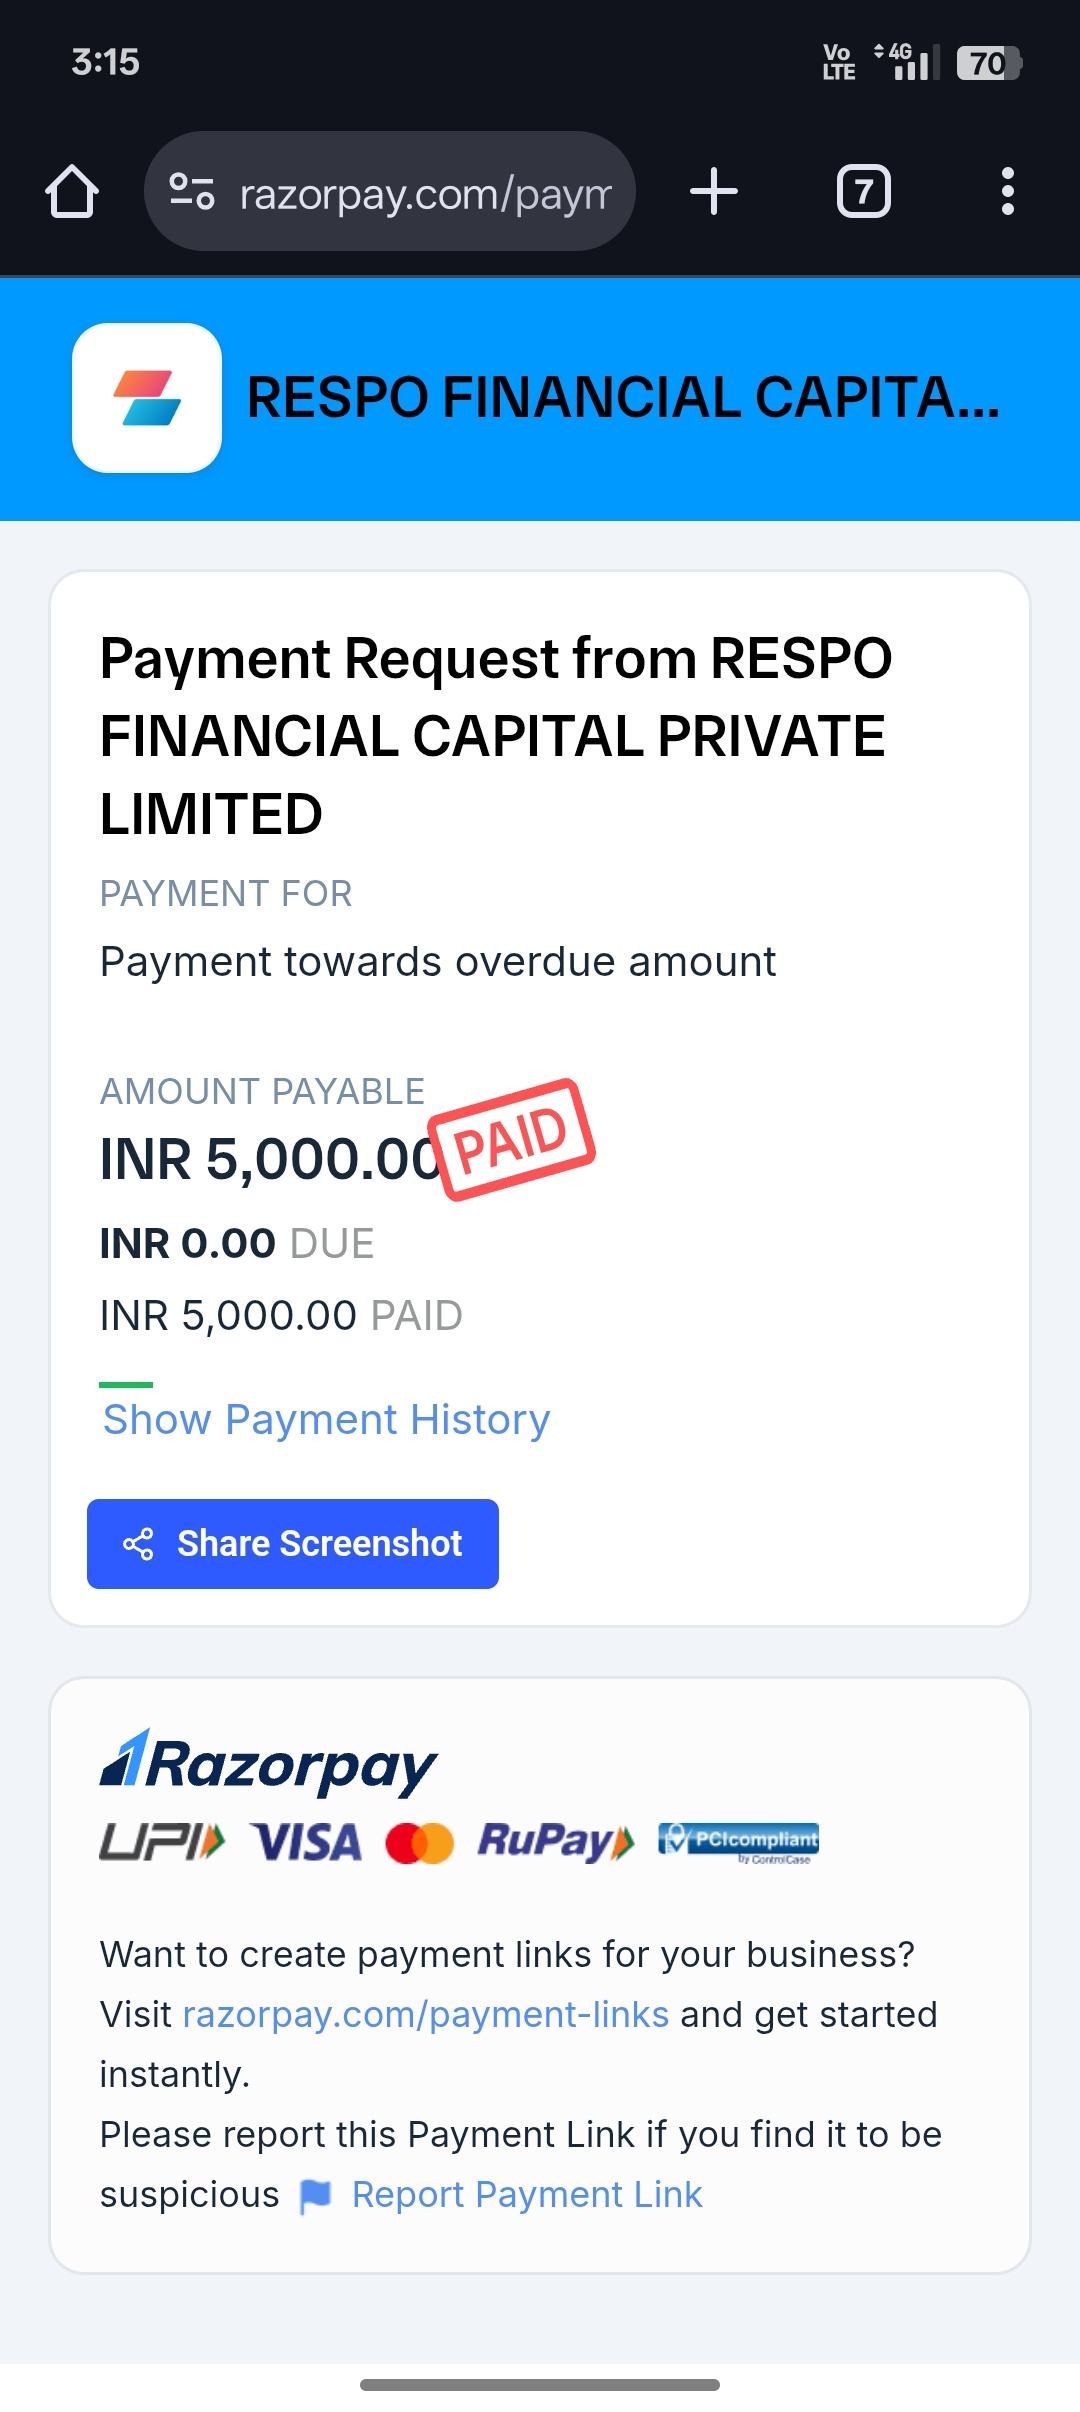Tap the RESPO merchant logo icon

pyautogui.click(x=147, y=398)
